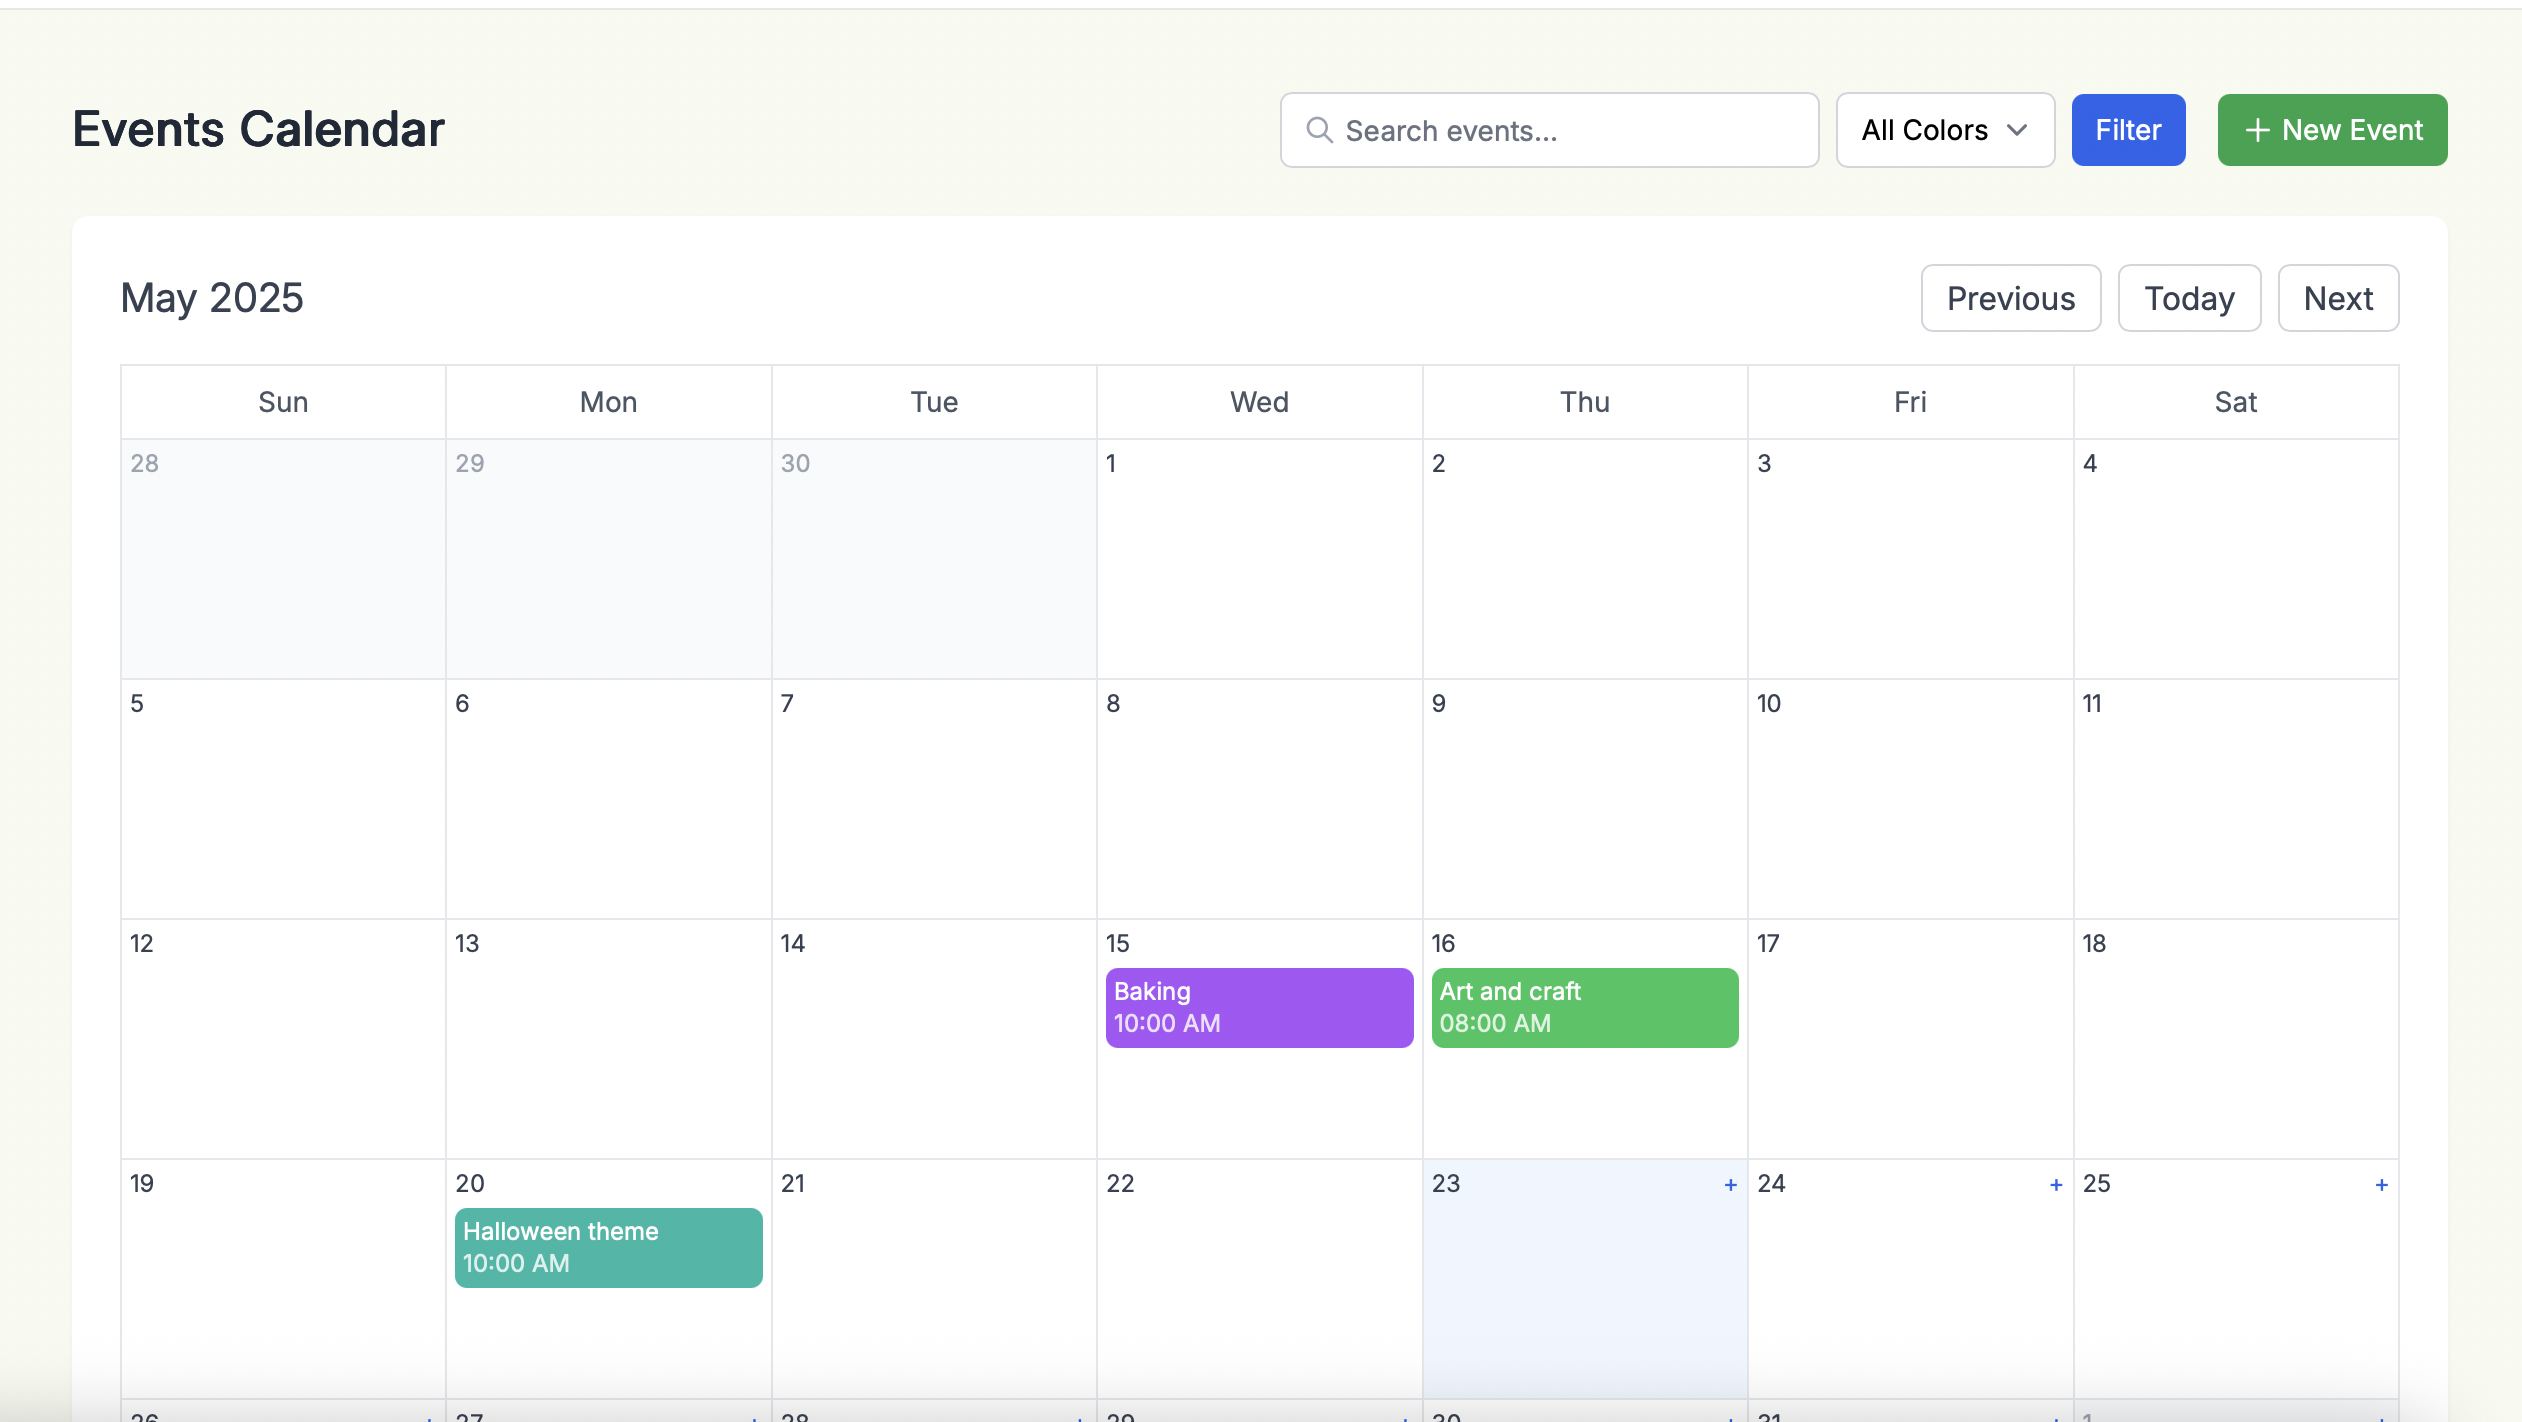
Task: Click the Sun column header
Action: pyautogui.click(x=283, y=402)
